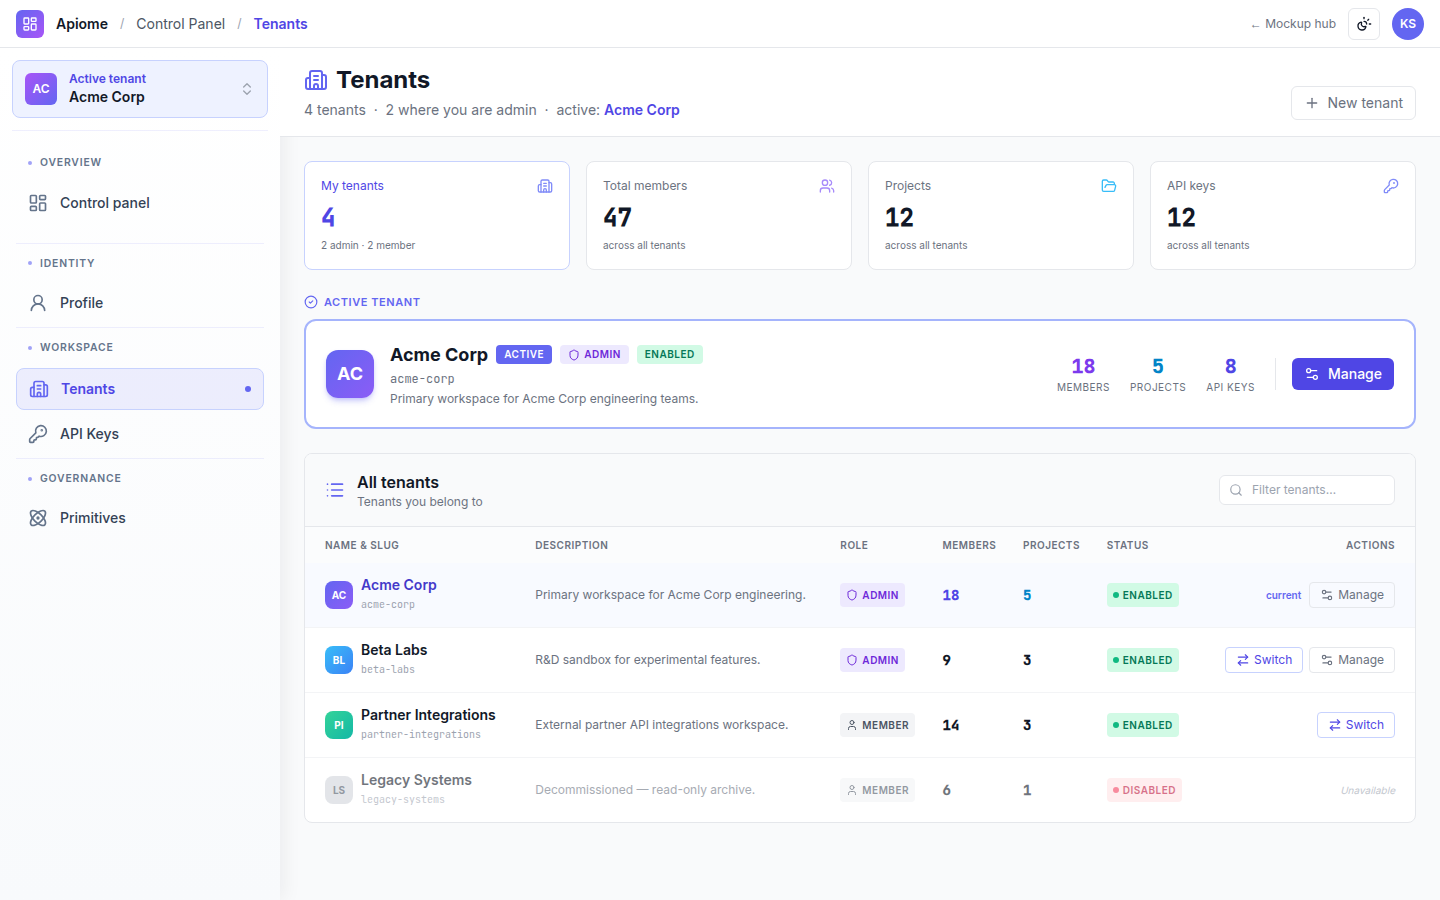
Task: Click the PI avatar in Partner Integrations row
Action: click(x=339, y=725)
